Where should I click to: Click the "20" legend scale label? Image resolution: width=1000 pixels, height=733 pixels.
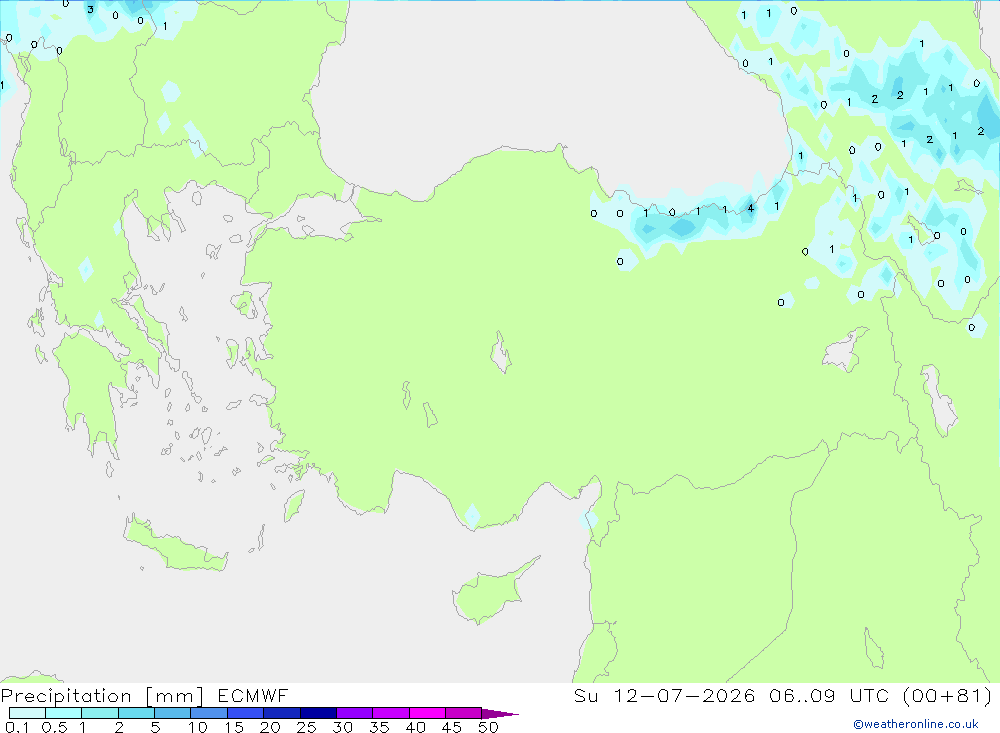(x=270, y=727)
